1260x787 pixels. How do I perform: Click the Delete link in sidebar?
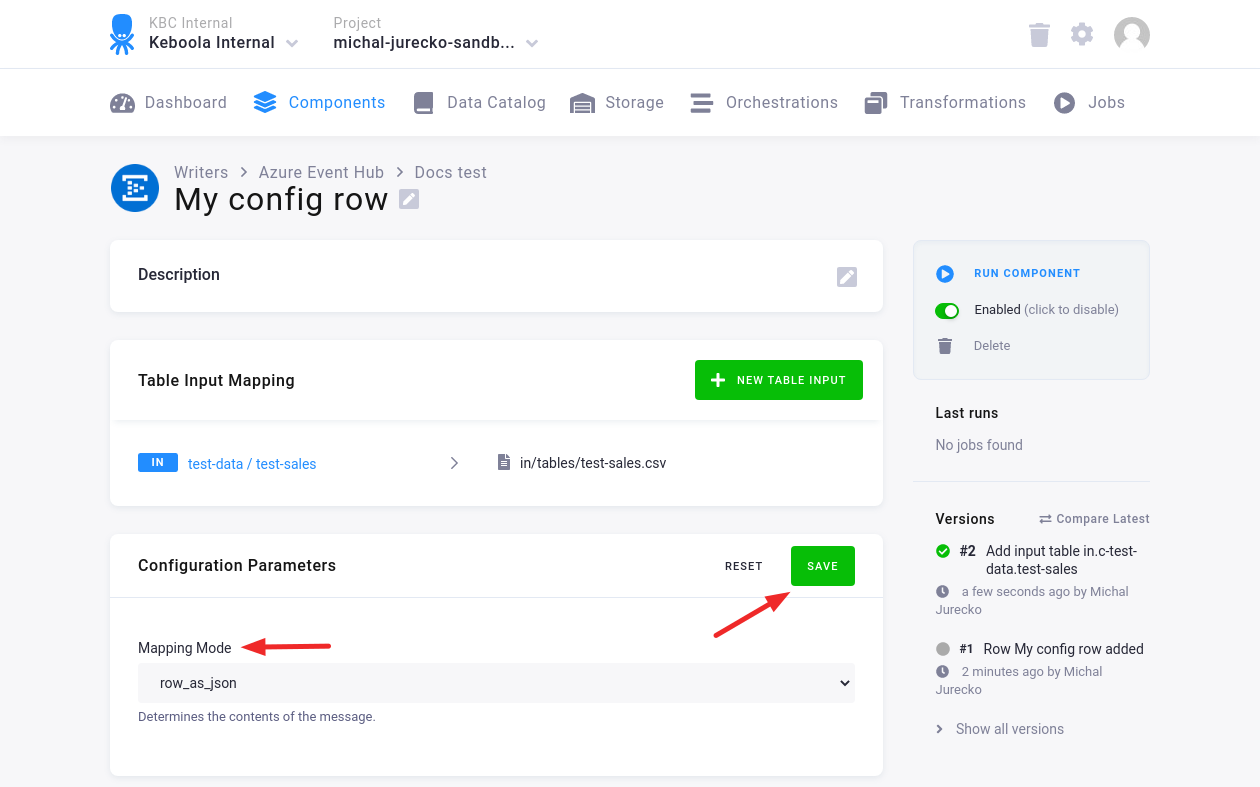pos(992,346)
